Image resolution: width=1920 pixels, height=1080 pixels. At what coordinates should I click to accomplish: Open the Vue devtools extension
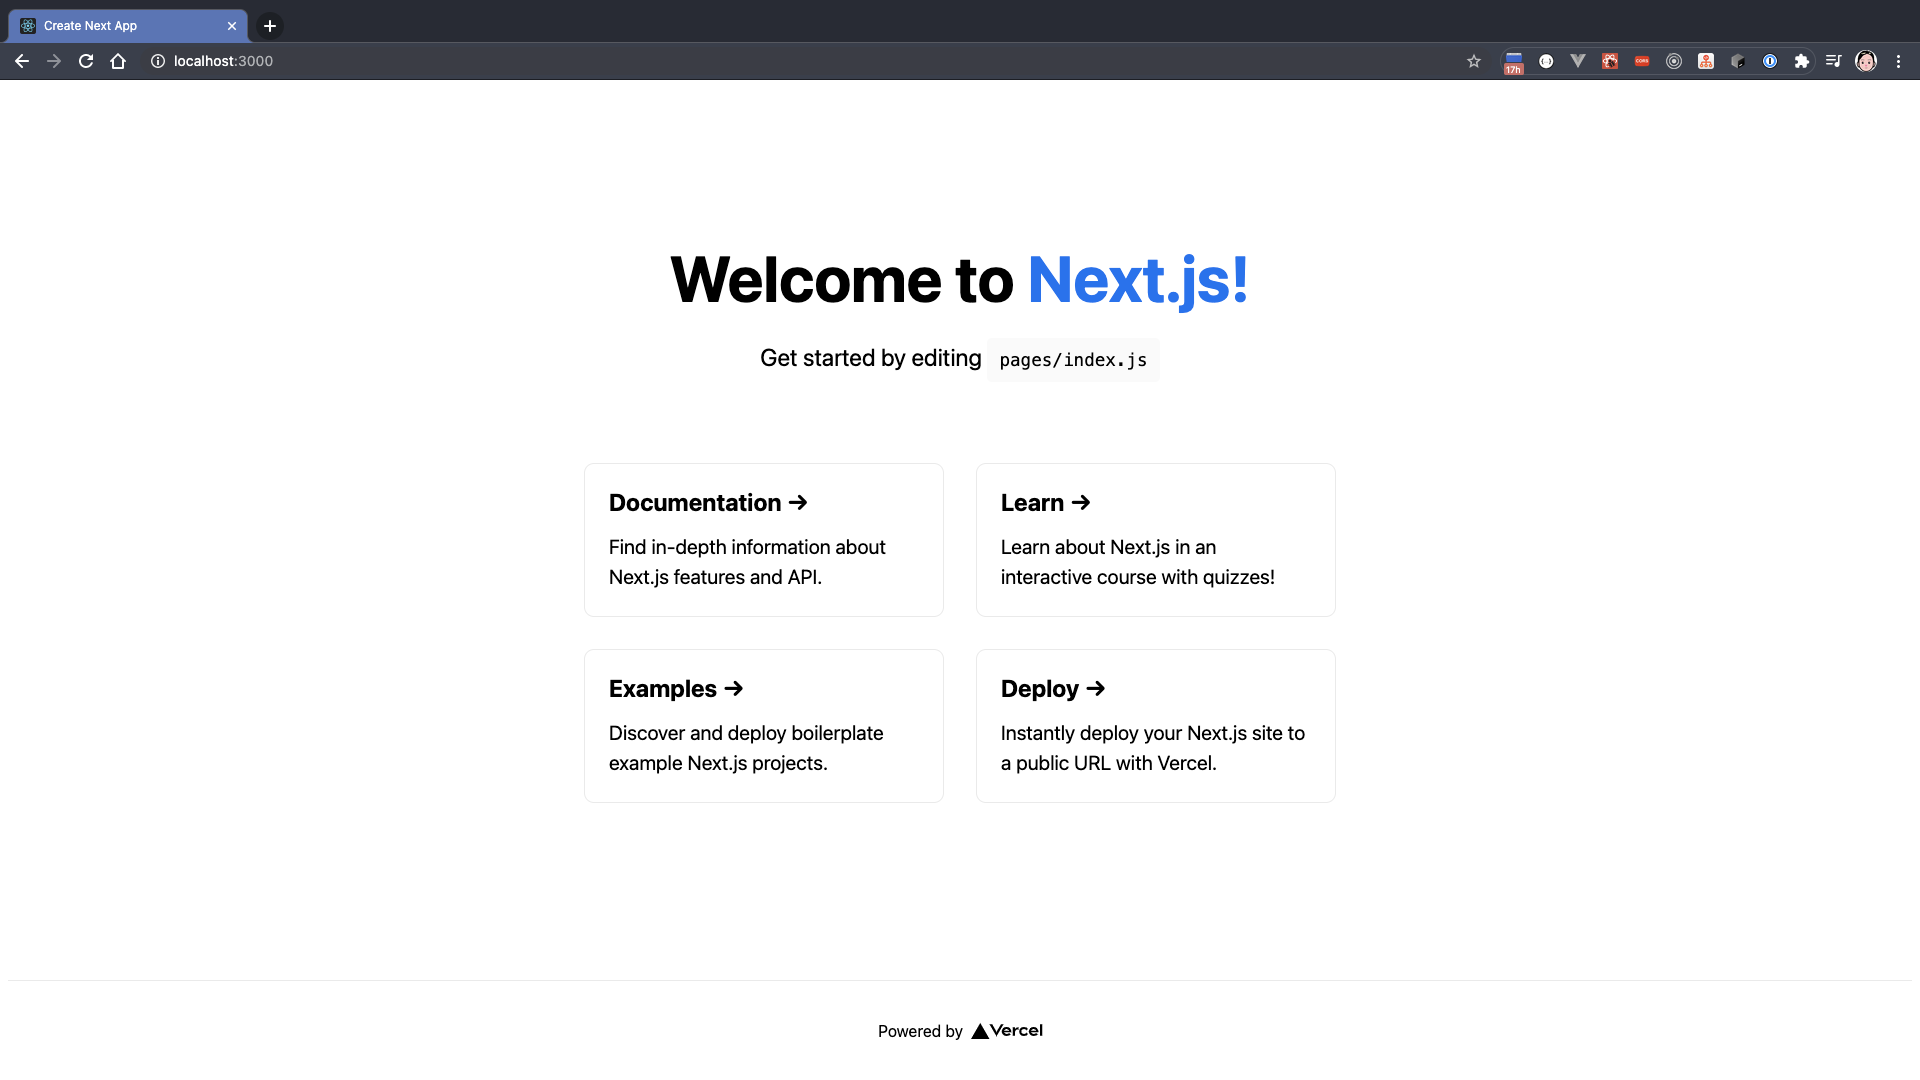coord(1578,61)
